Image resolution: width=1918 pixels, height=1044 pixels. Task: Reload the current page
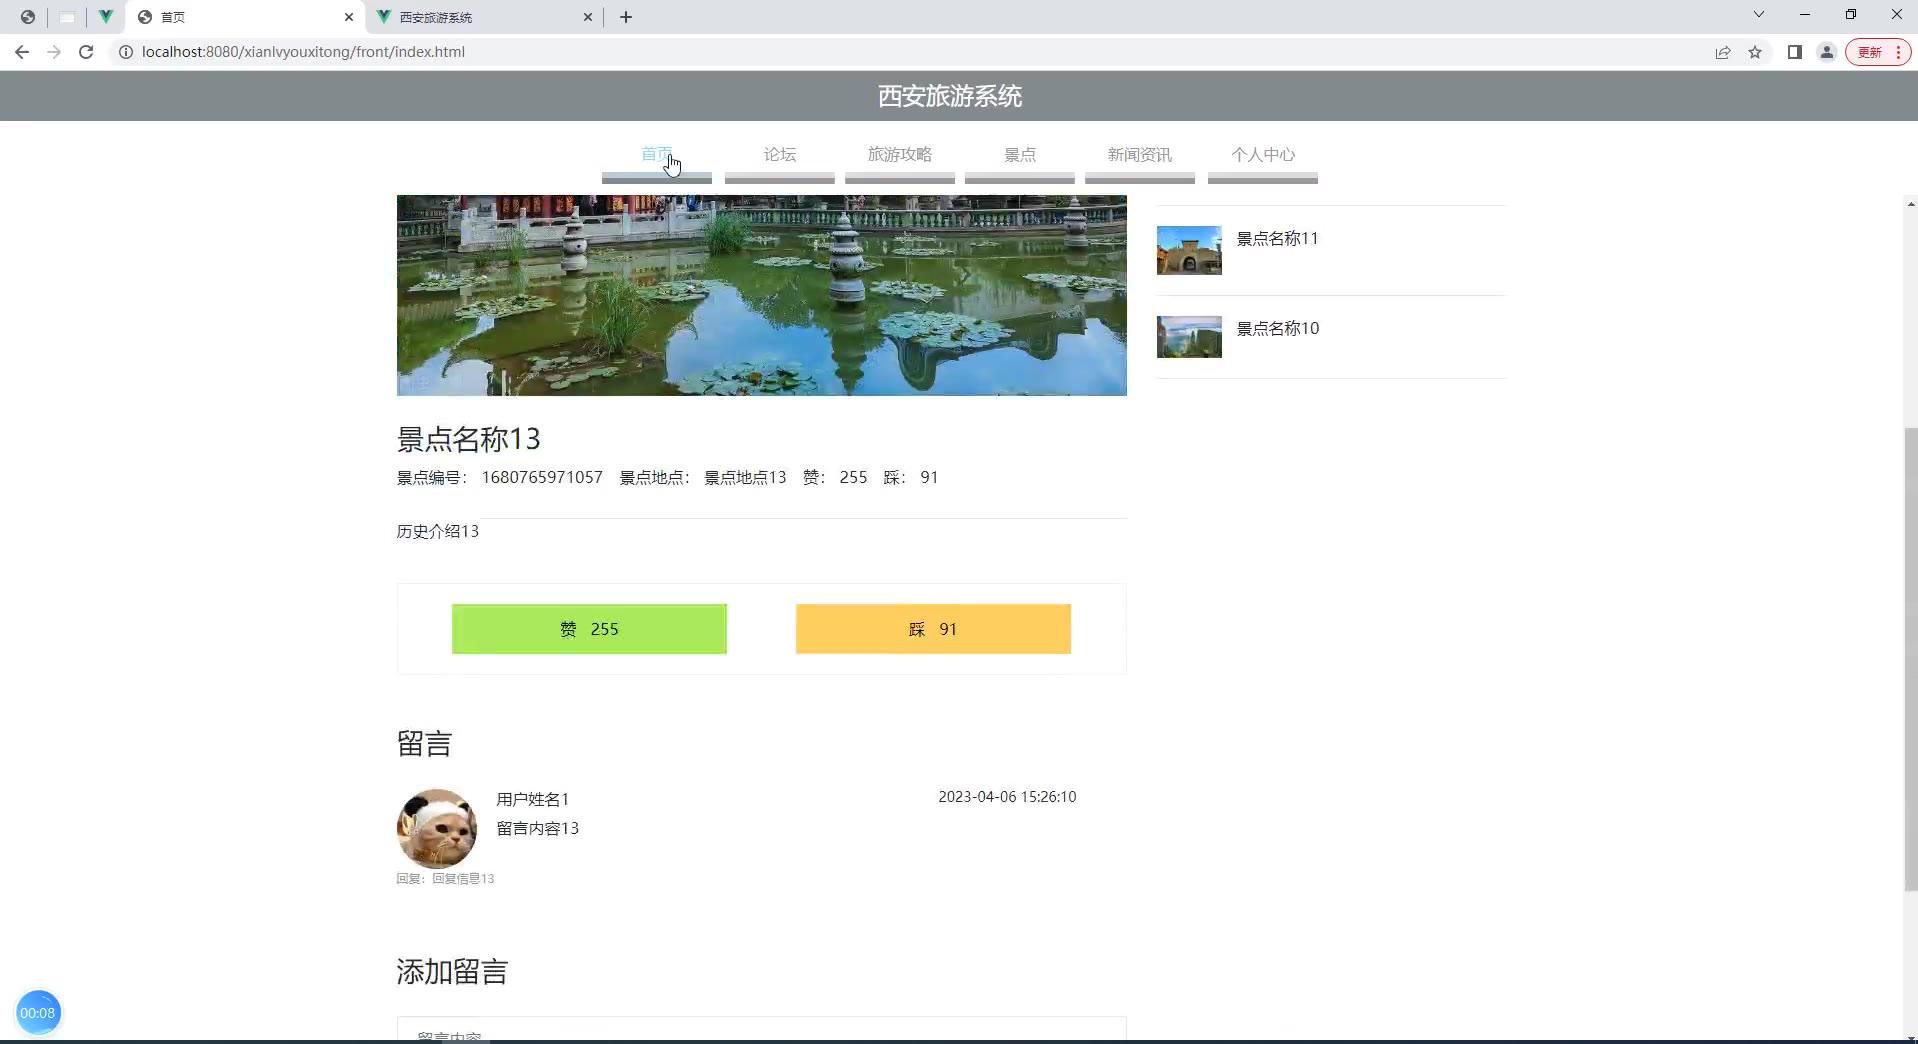coord(86,52)
